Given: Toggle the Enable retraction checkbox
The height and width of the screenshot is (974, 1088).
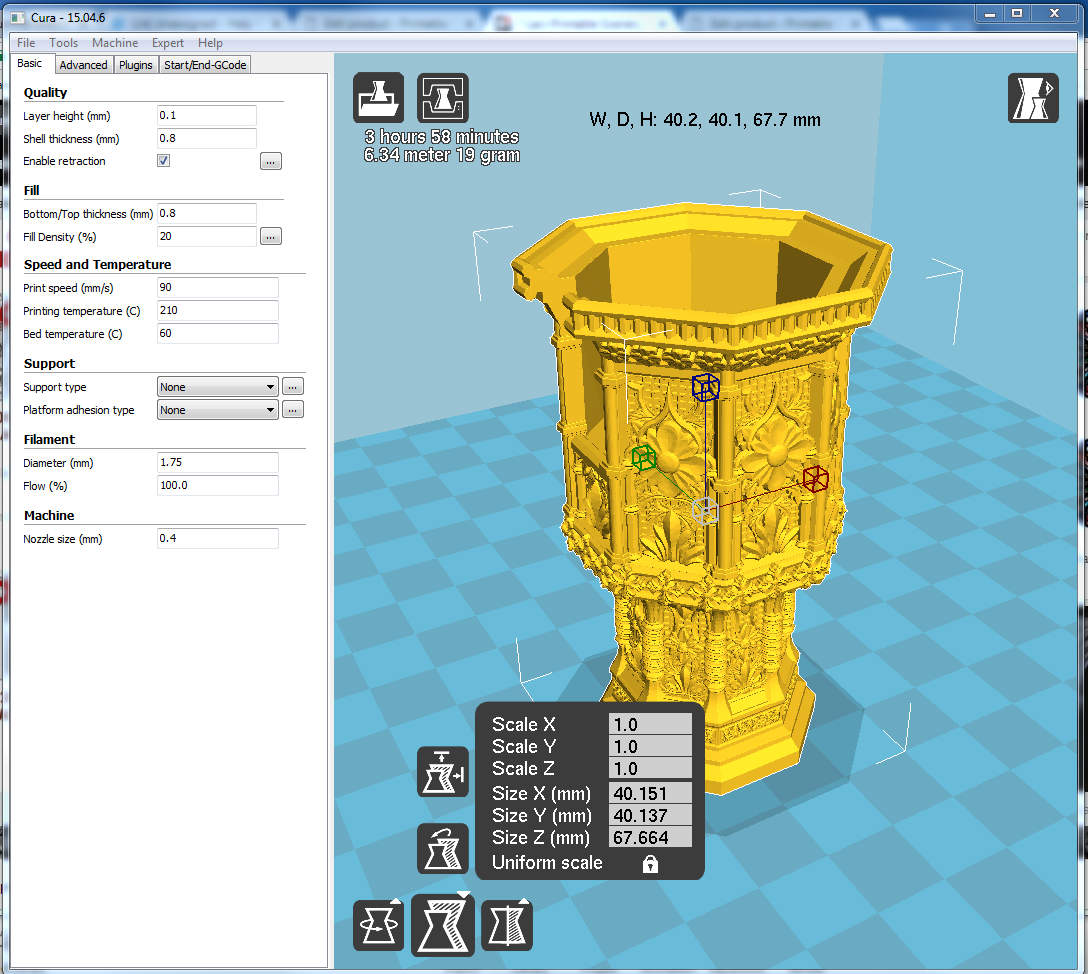Looking at the screenshot, I should tap(164, 161).
